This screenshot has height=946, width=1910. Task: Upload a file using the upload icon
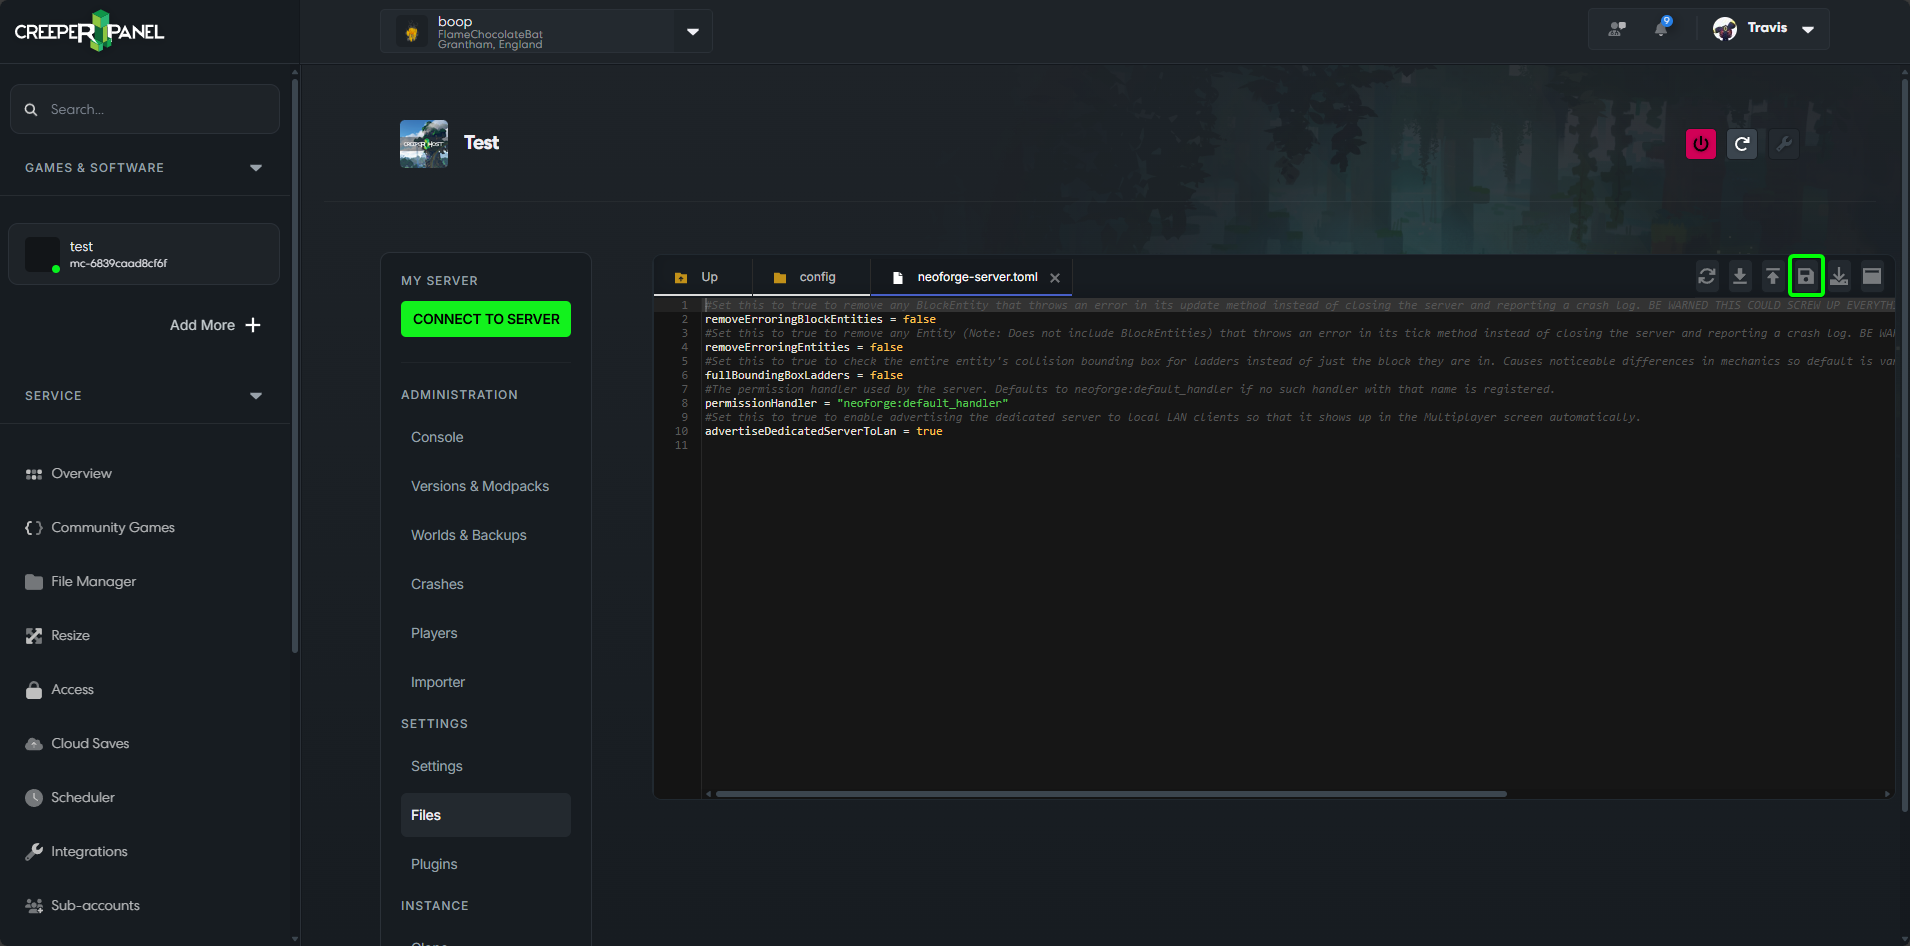coord(1772,276)
